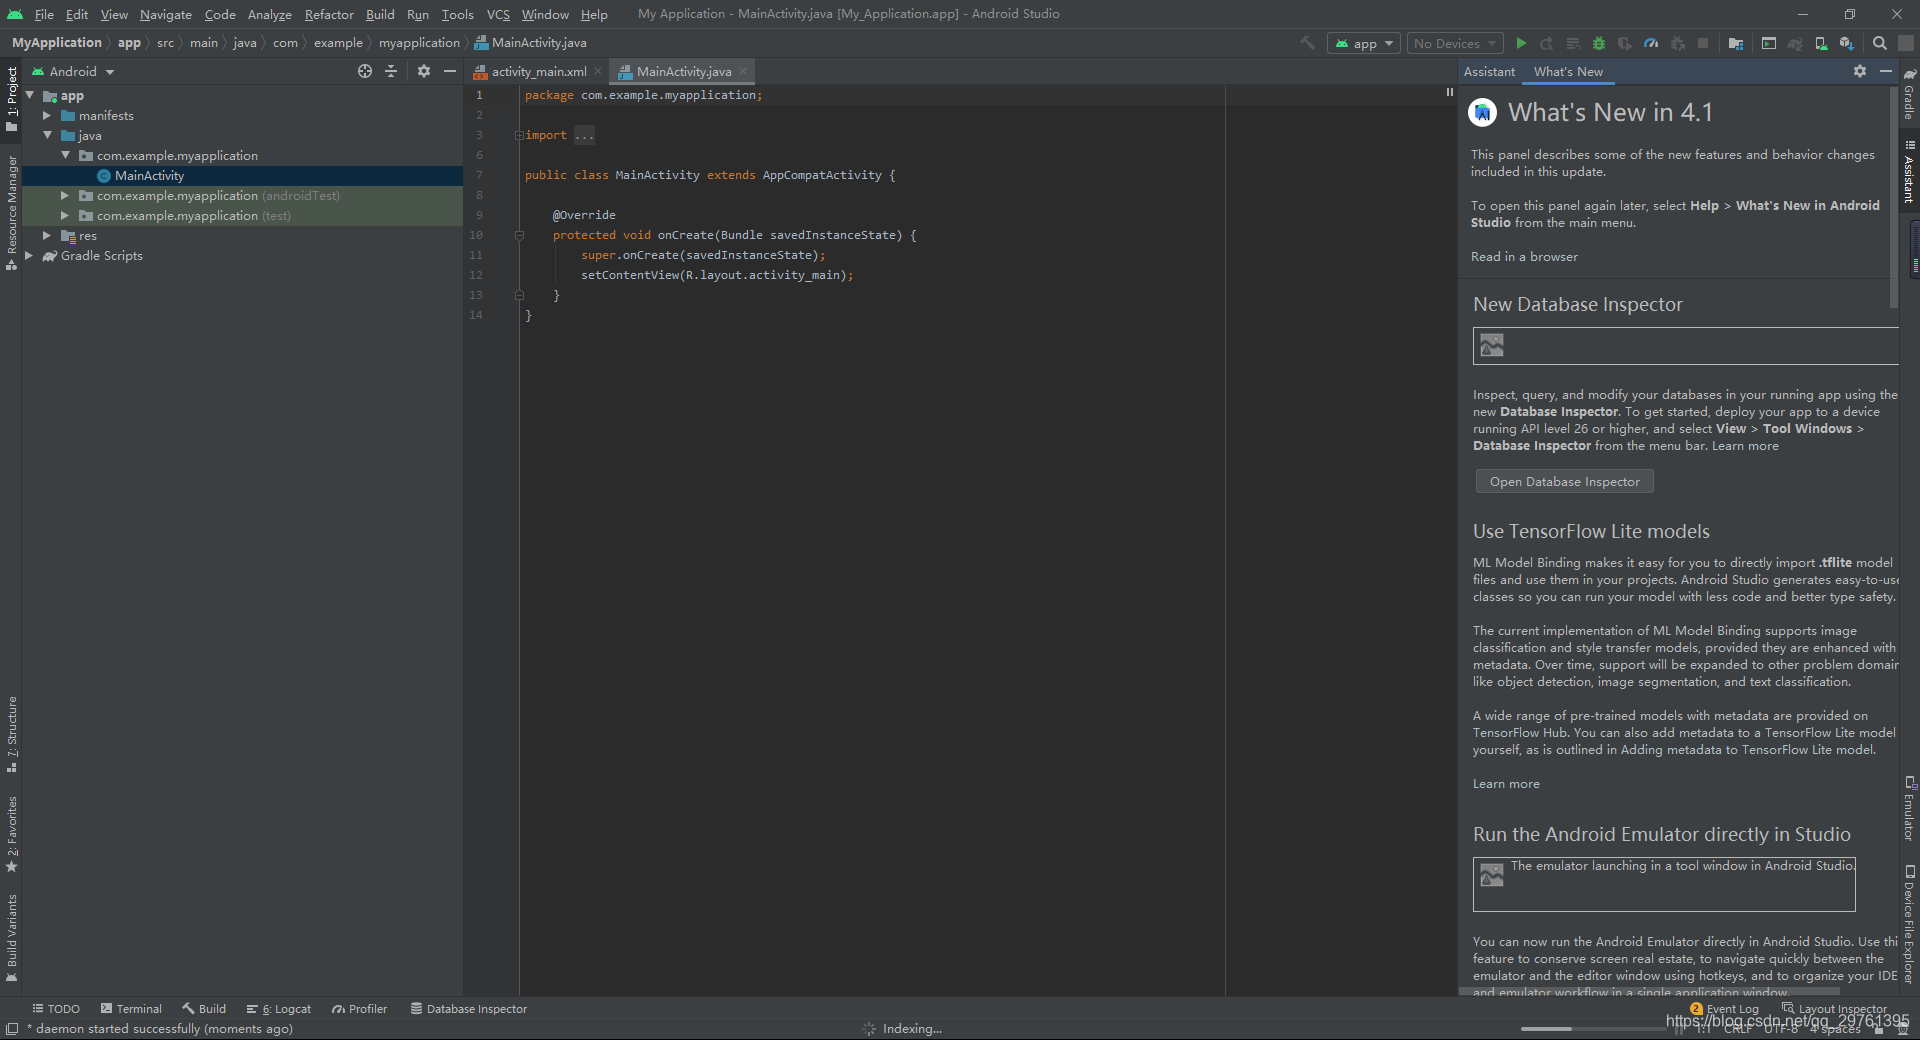This screenshot has height=1040, width=1920.
Task: Click the Run Anything toolbar icon
Action: (x=1769, y=43)
